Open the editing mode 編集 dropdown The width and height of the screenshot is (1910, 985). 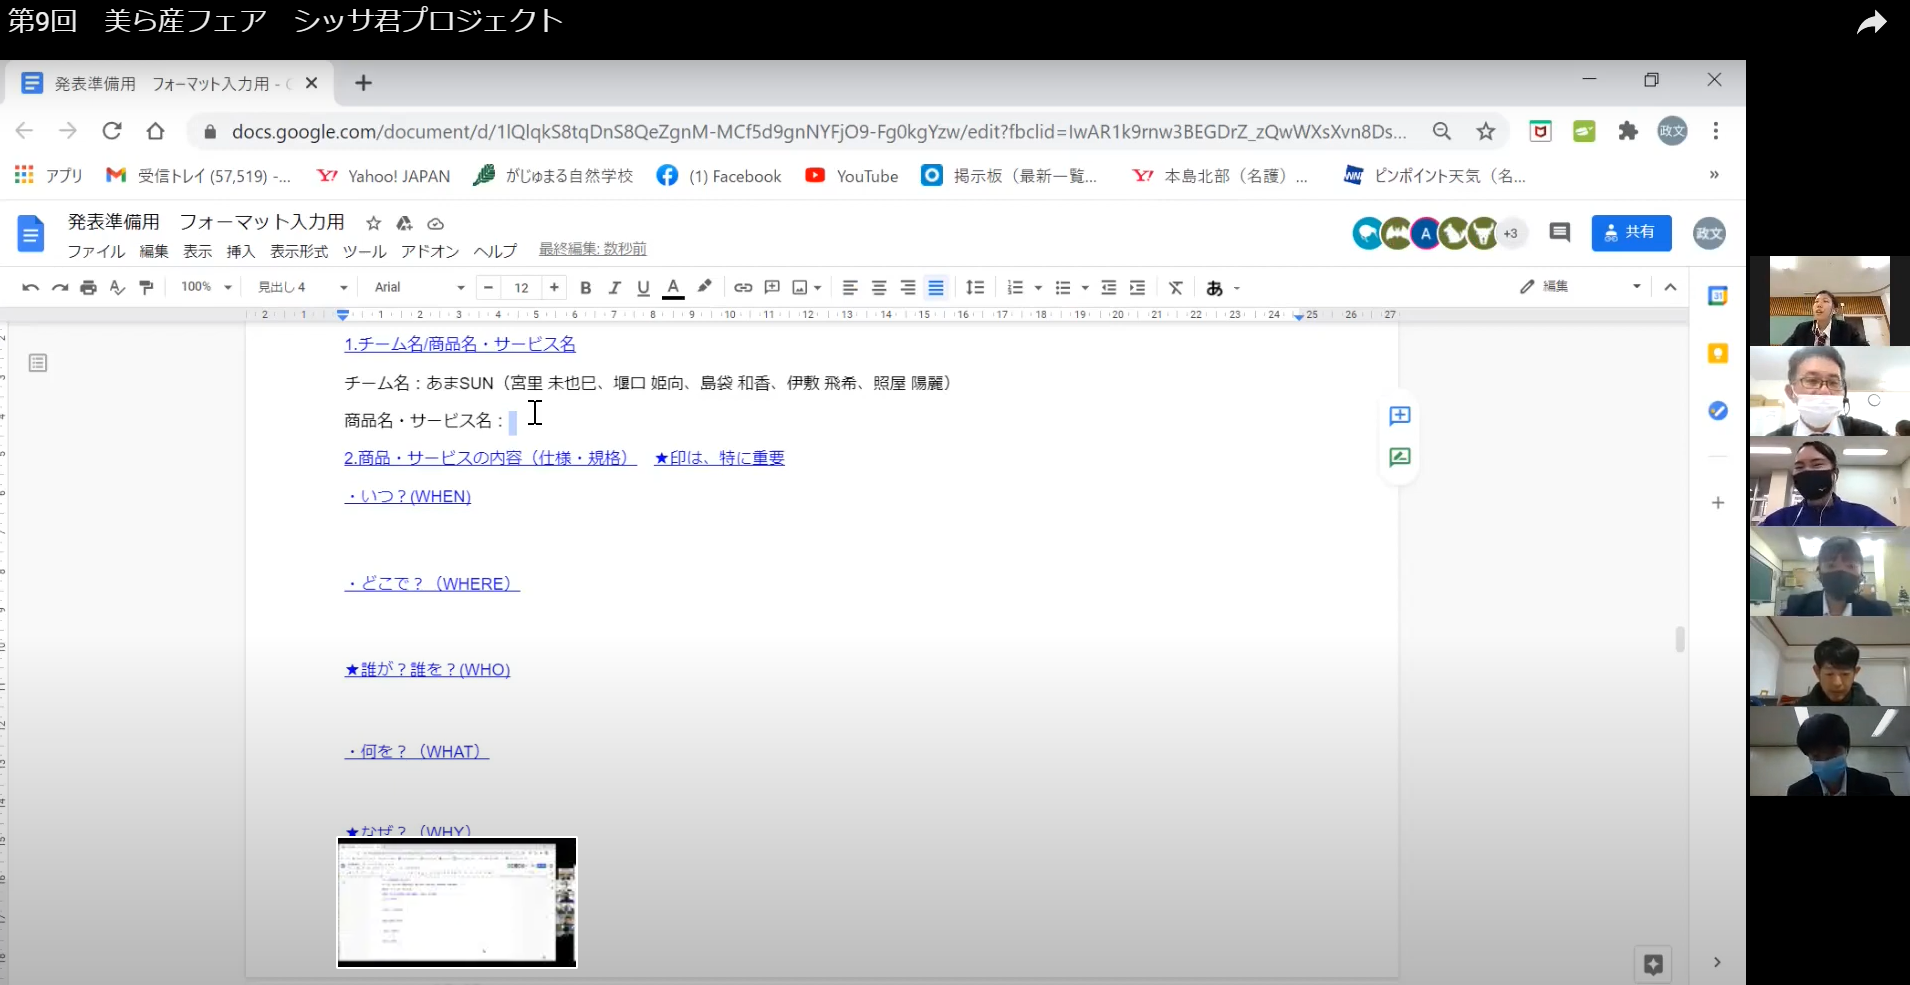(x=1580, y=287)
